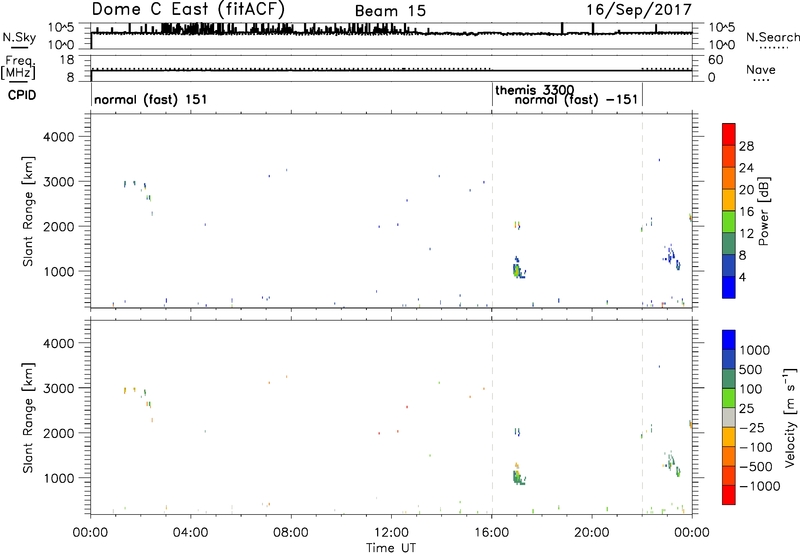
Task: Click the "4000" tick on the power panel
Action: 59,137
